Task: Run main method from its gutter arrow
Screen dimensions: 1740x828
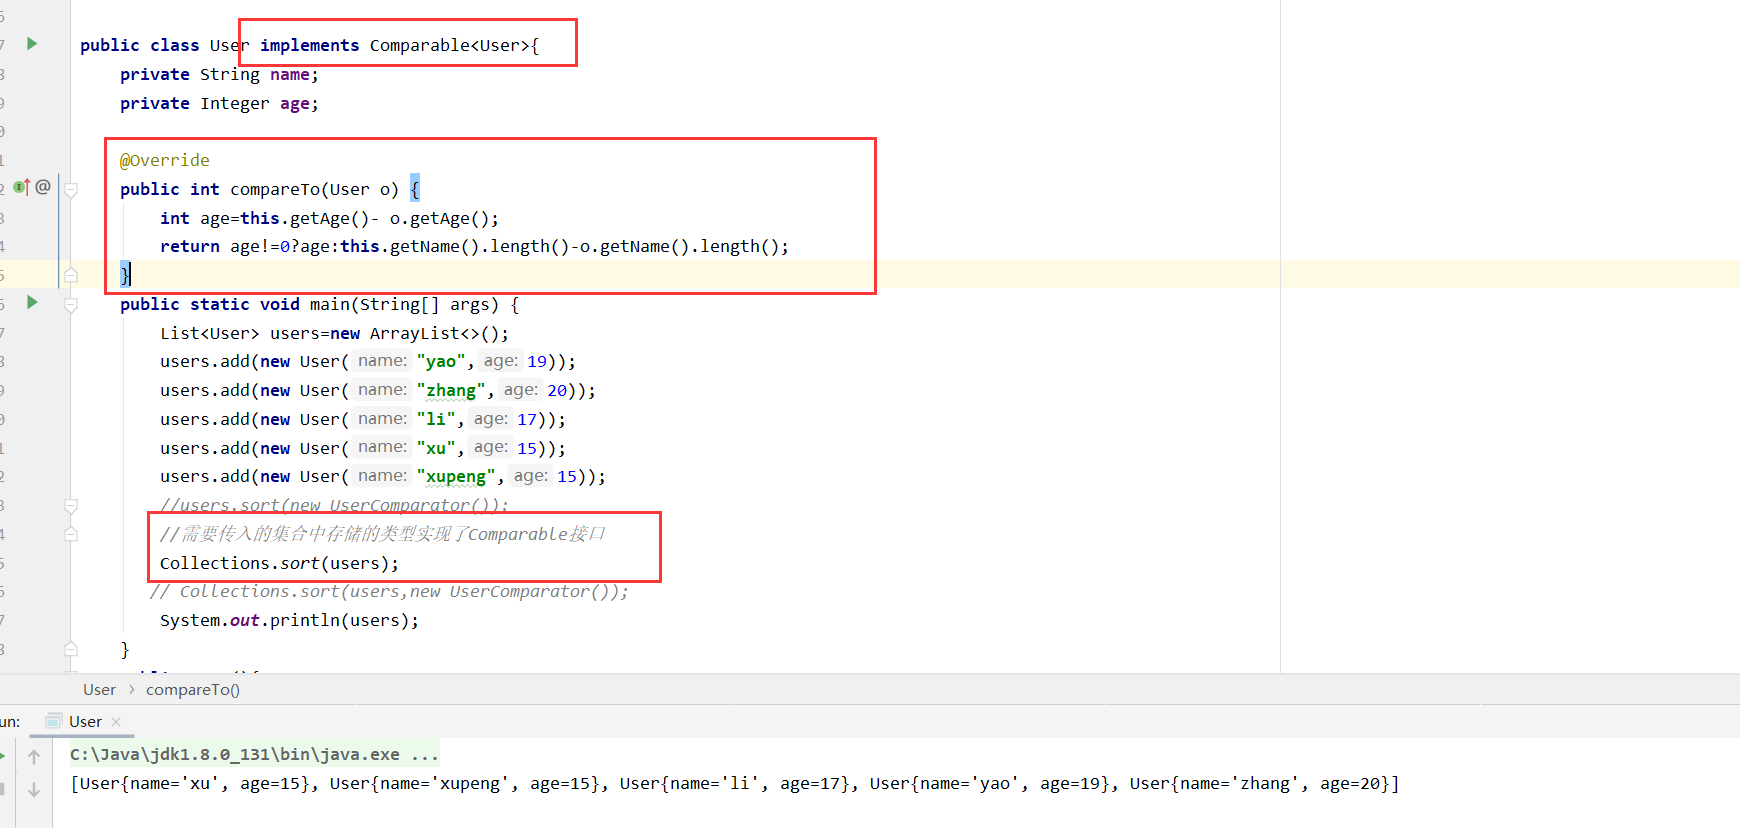Action: coord(32,302)
